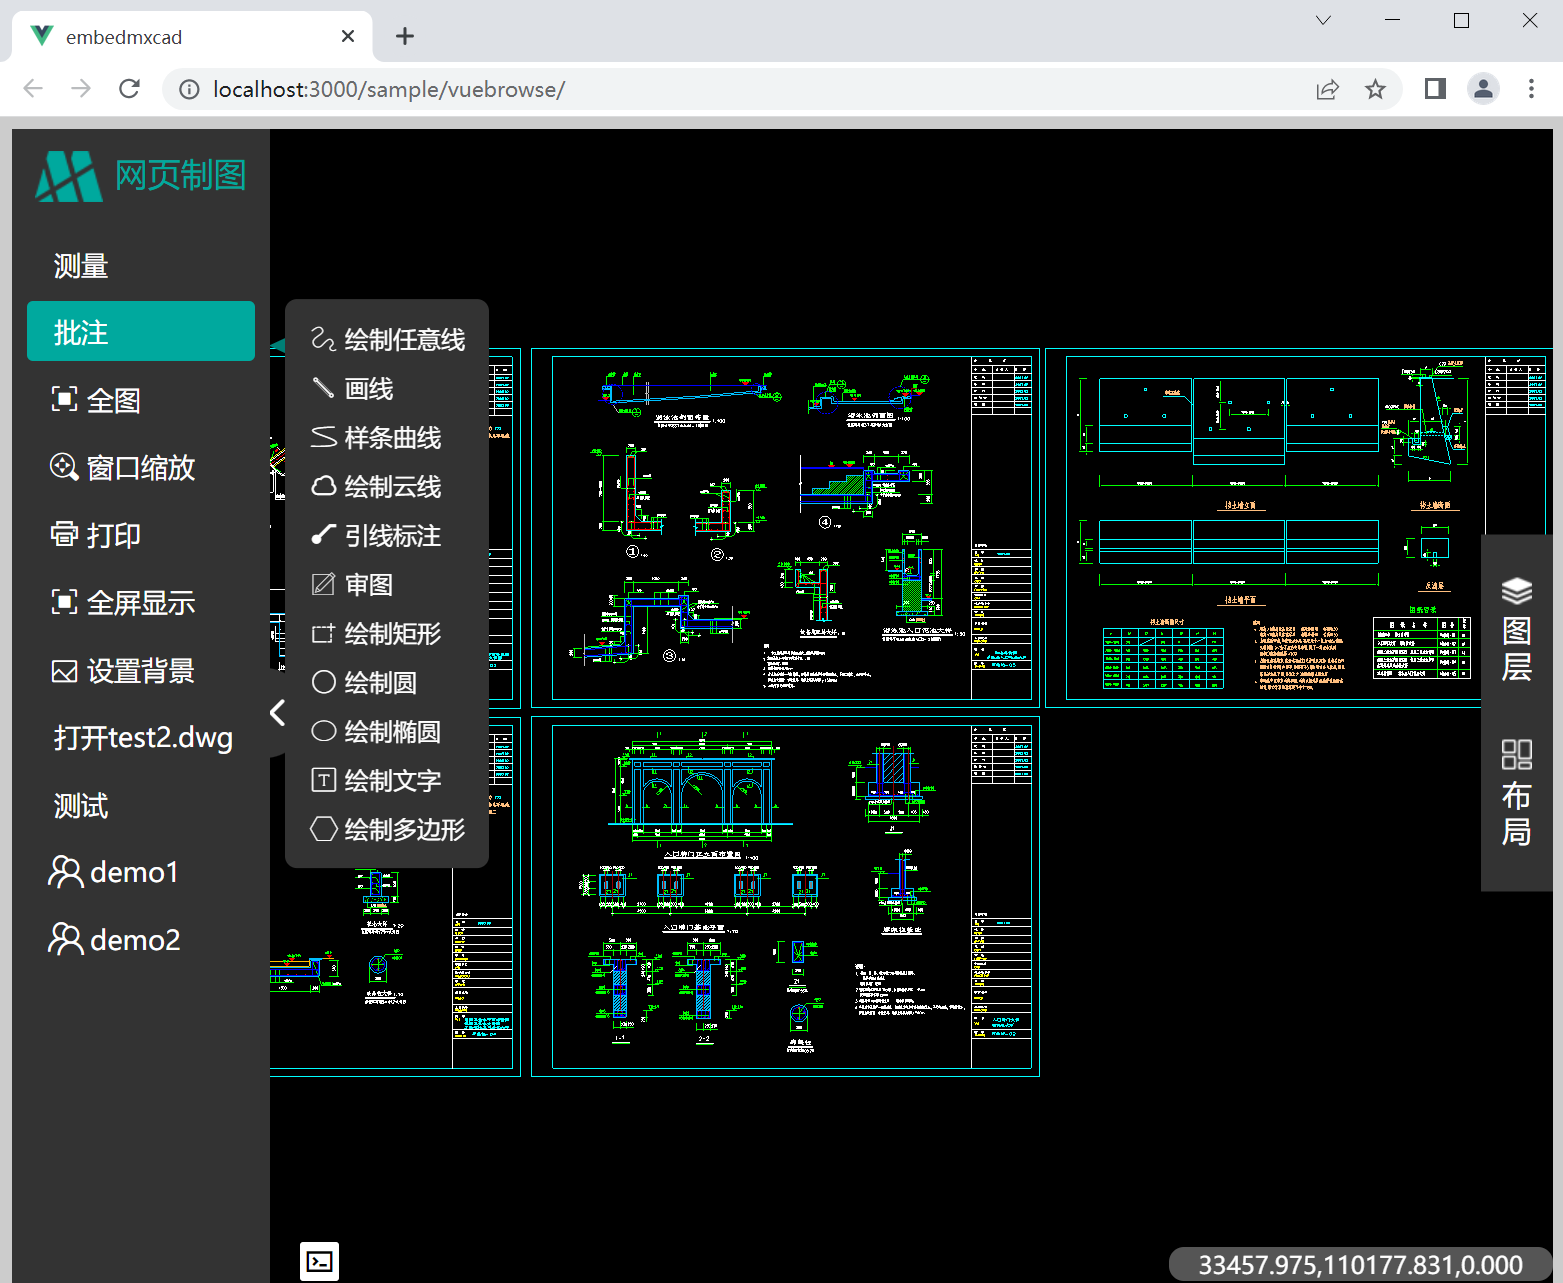Open the browser dropdown chevron near window controls
Image resolution: width=1563 pixels, height=1283 pixels.
pos(1322,20)
